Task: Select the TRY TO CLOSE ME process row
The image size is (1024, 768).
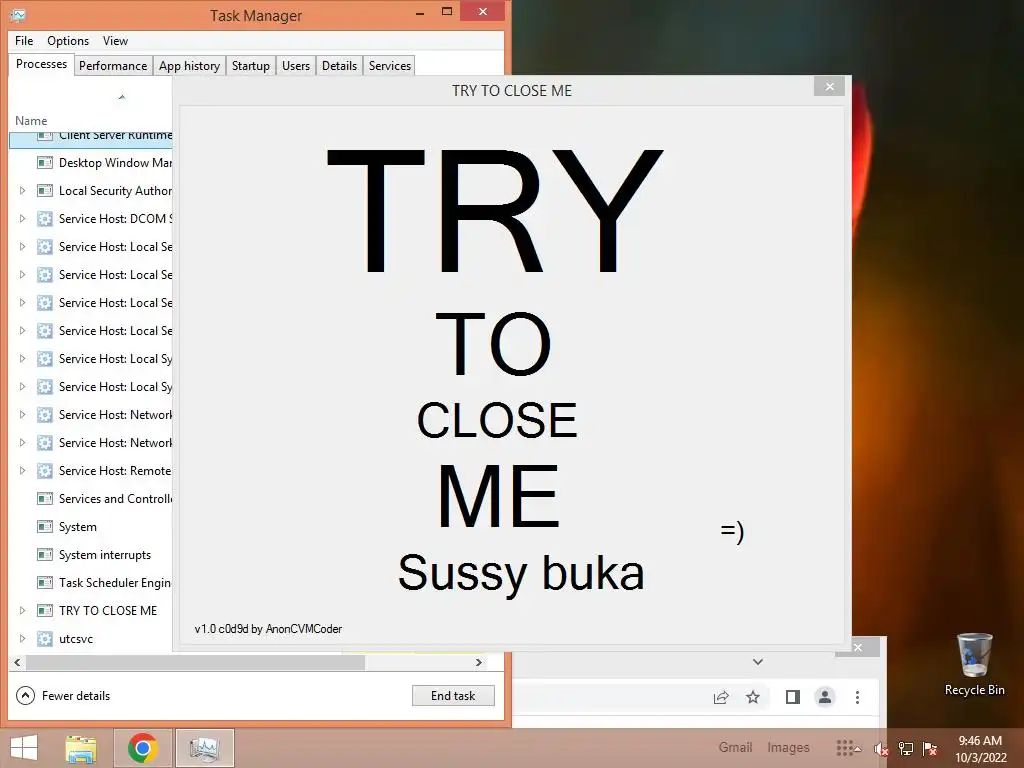Action: pyautogui.click(x=91, y=611)
